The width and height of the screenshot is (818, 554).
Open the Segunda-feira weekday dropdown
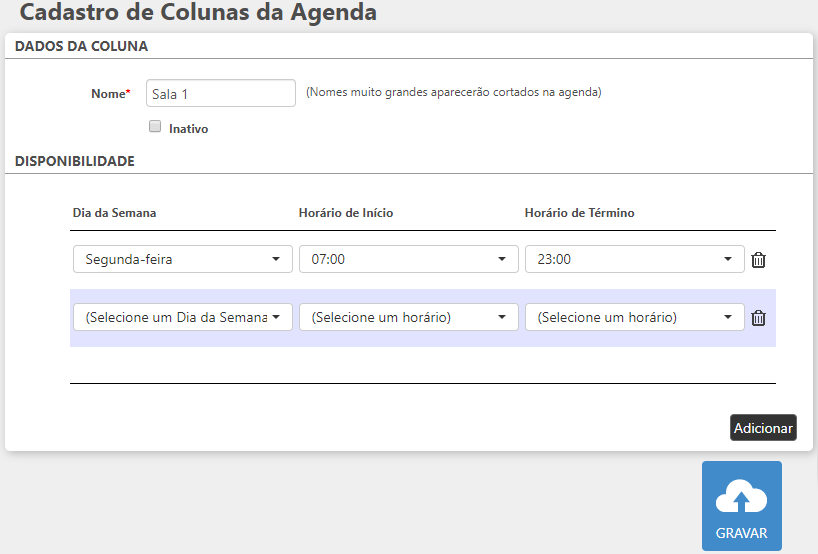[182, 259]
